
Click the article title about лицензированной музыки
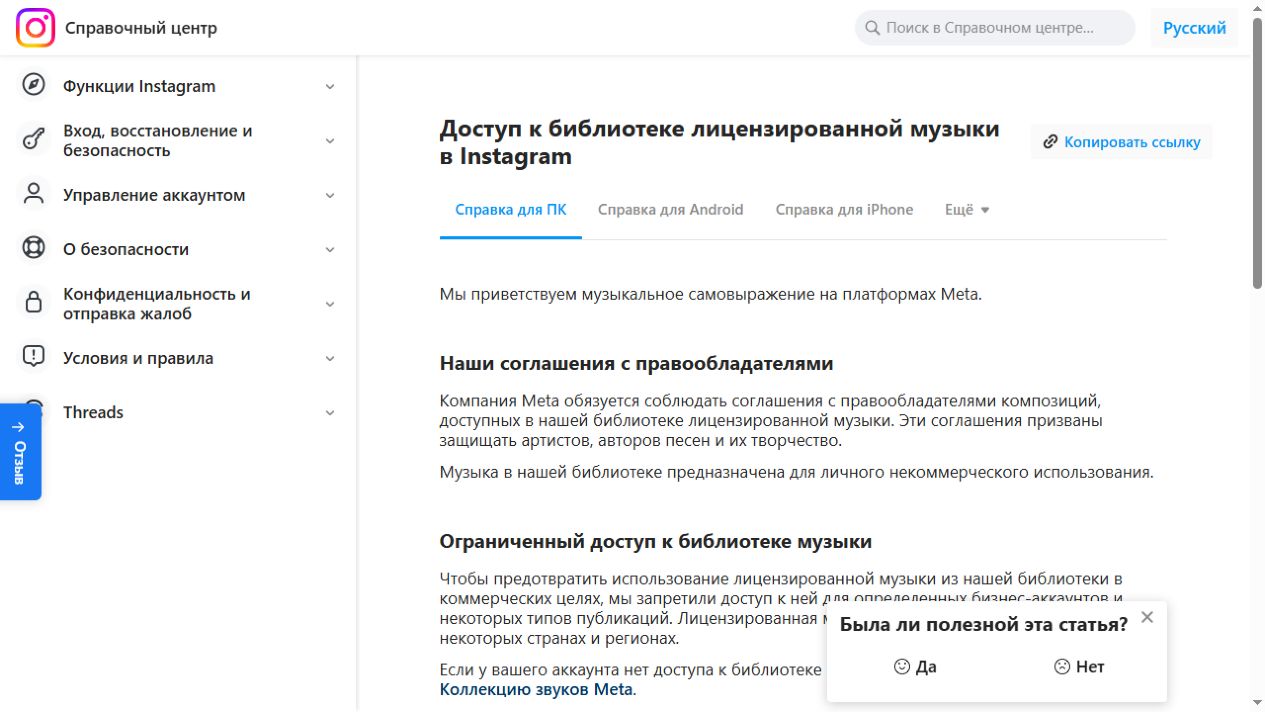pos(719,142)
